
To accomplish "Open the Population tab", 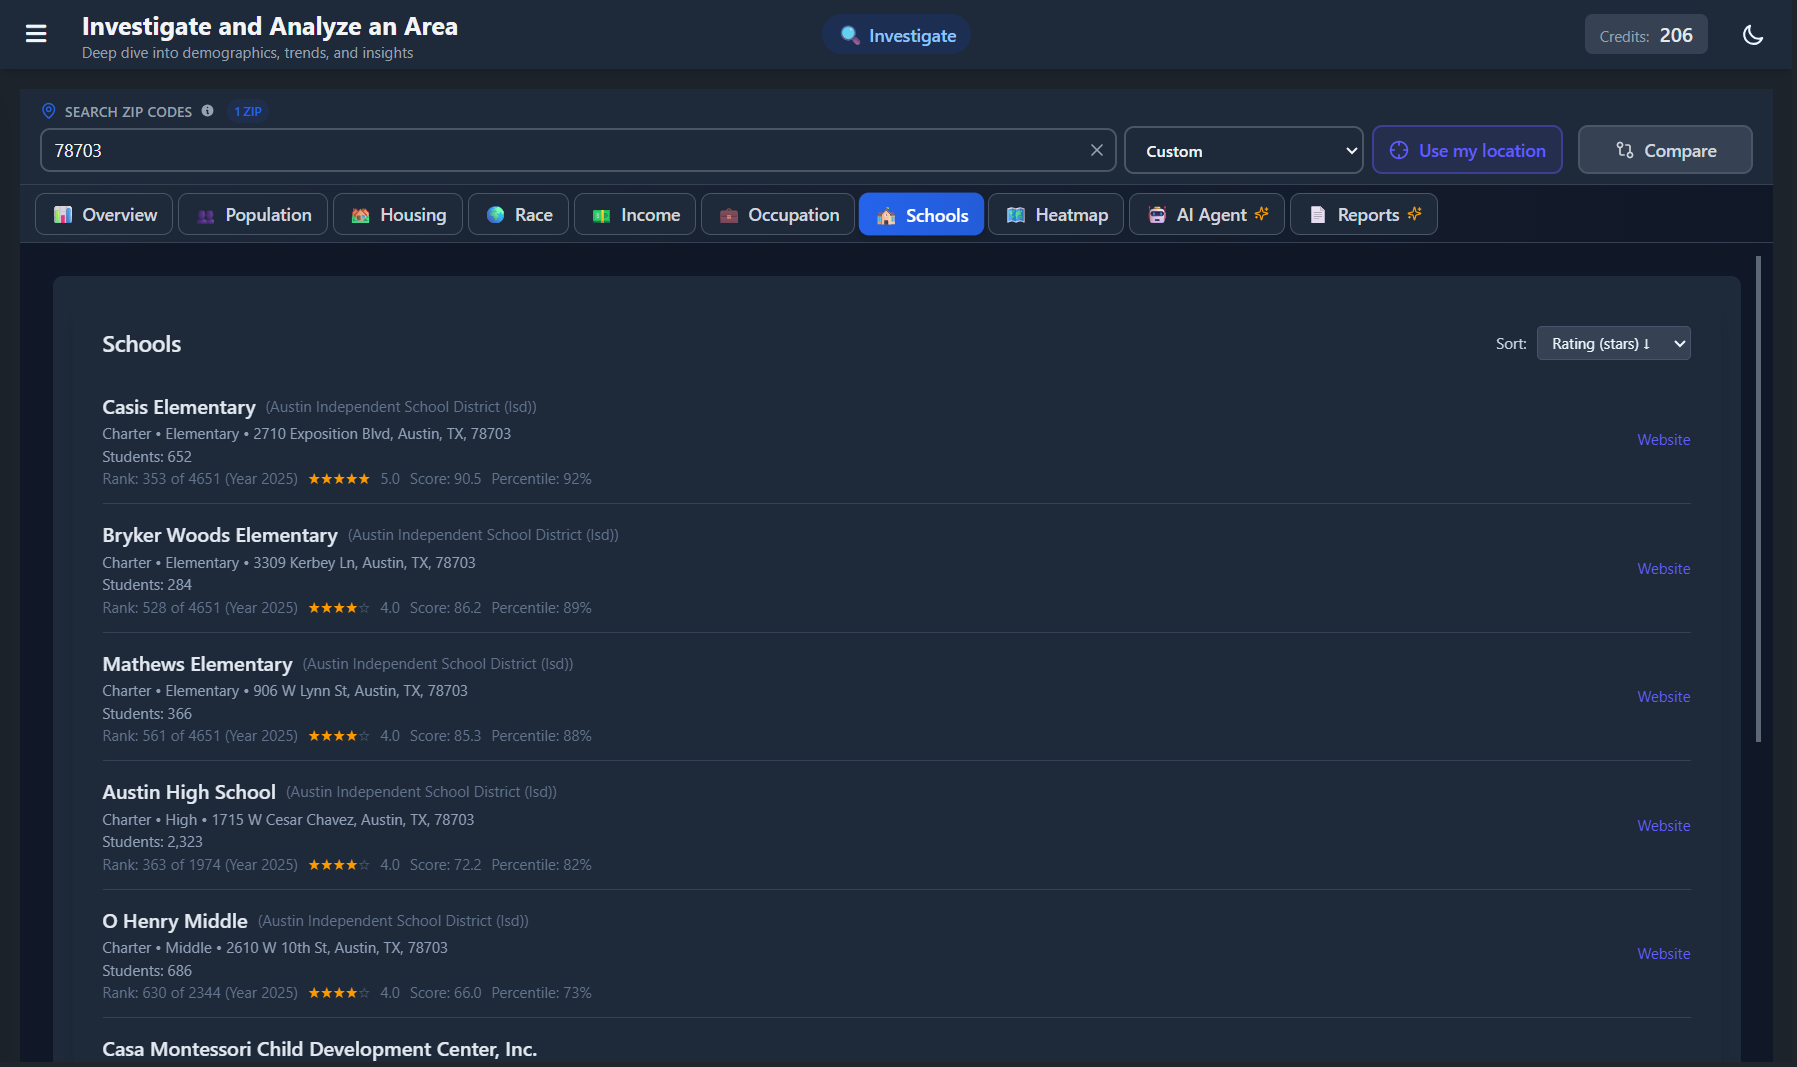I will pyautogui.click(x=253, y=215).
